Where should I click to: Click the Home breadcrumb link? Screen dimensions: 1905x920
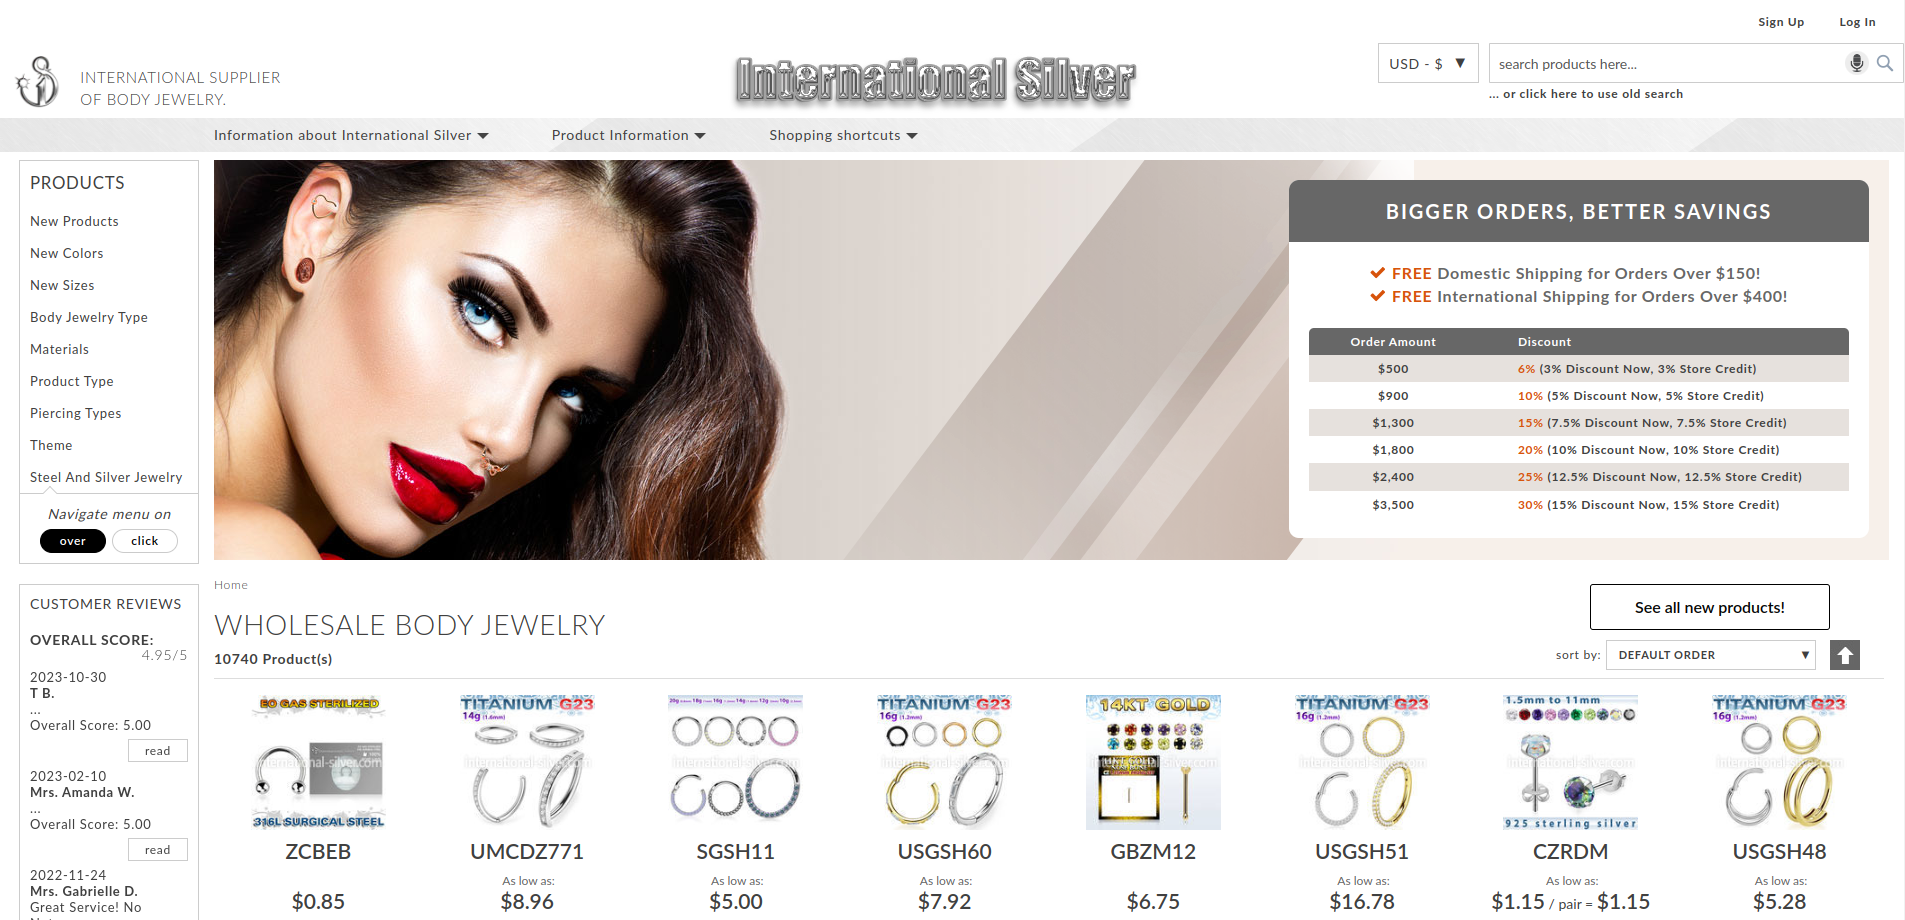(231, 585)
